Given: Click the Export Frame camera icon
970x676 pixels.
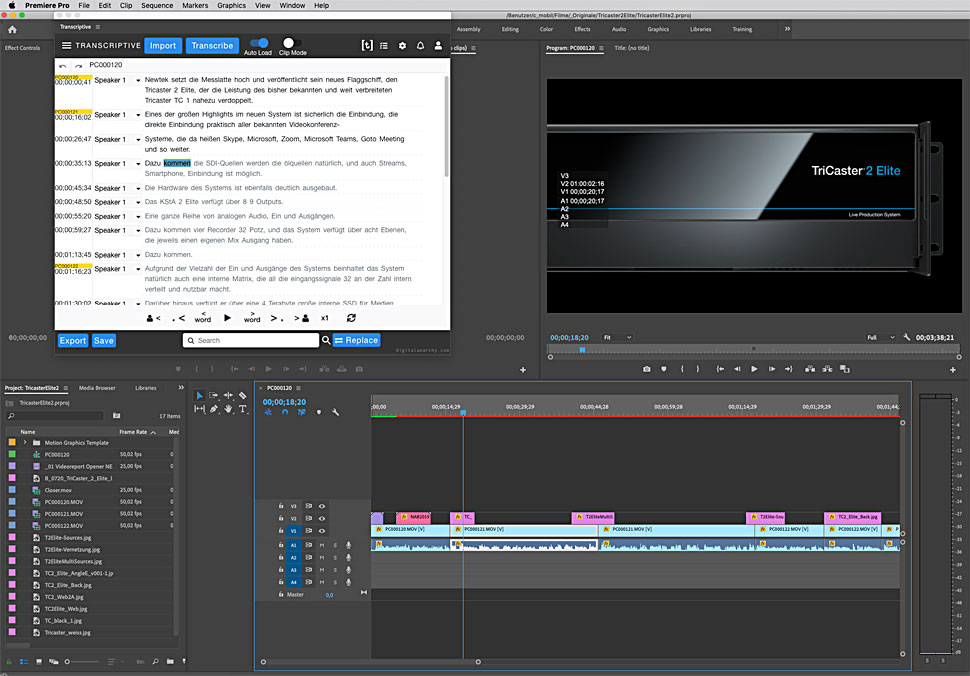Looking at the screenshot, I should click(x=647, y=369).
